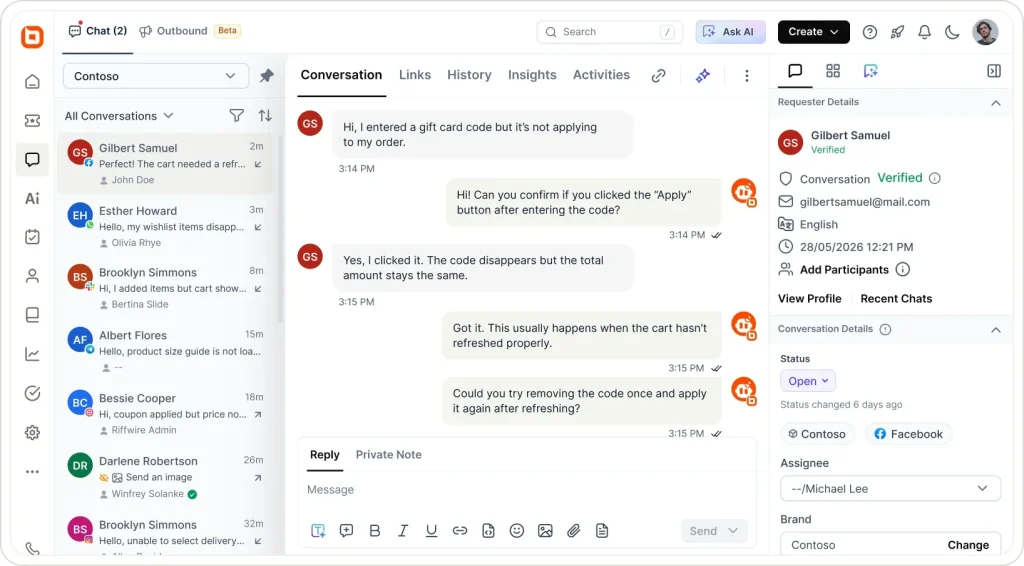Change the Open status dropdown

[x=808, y=381]
